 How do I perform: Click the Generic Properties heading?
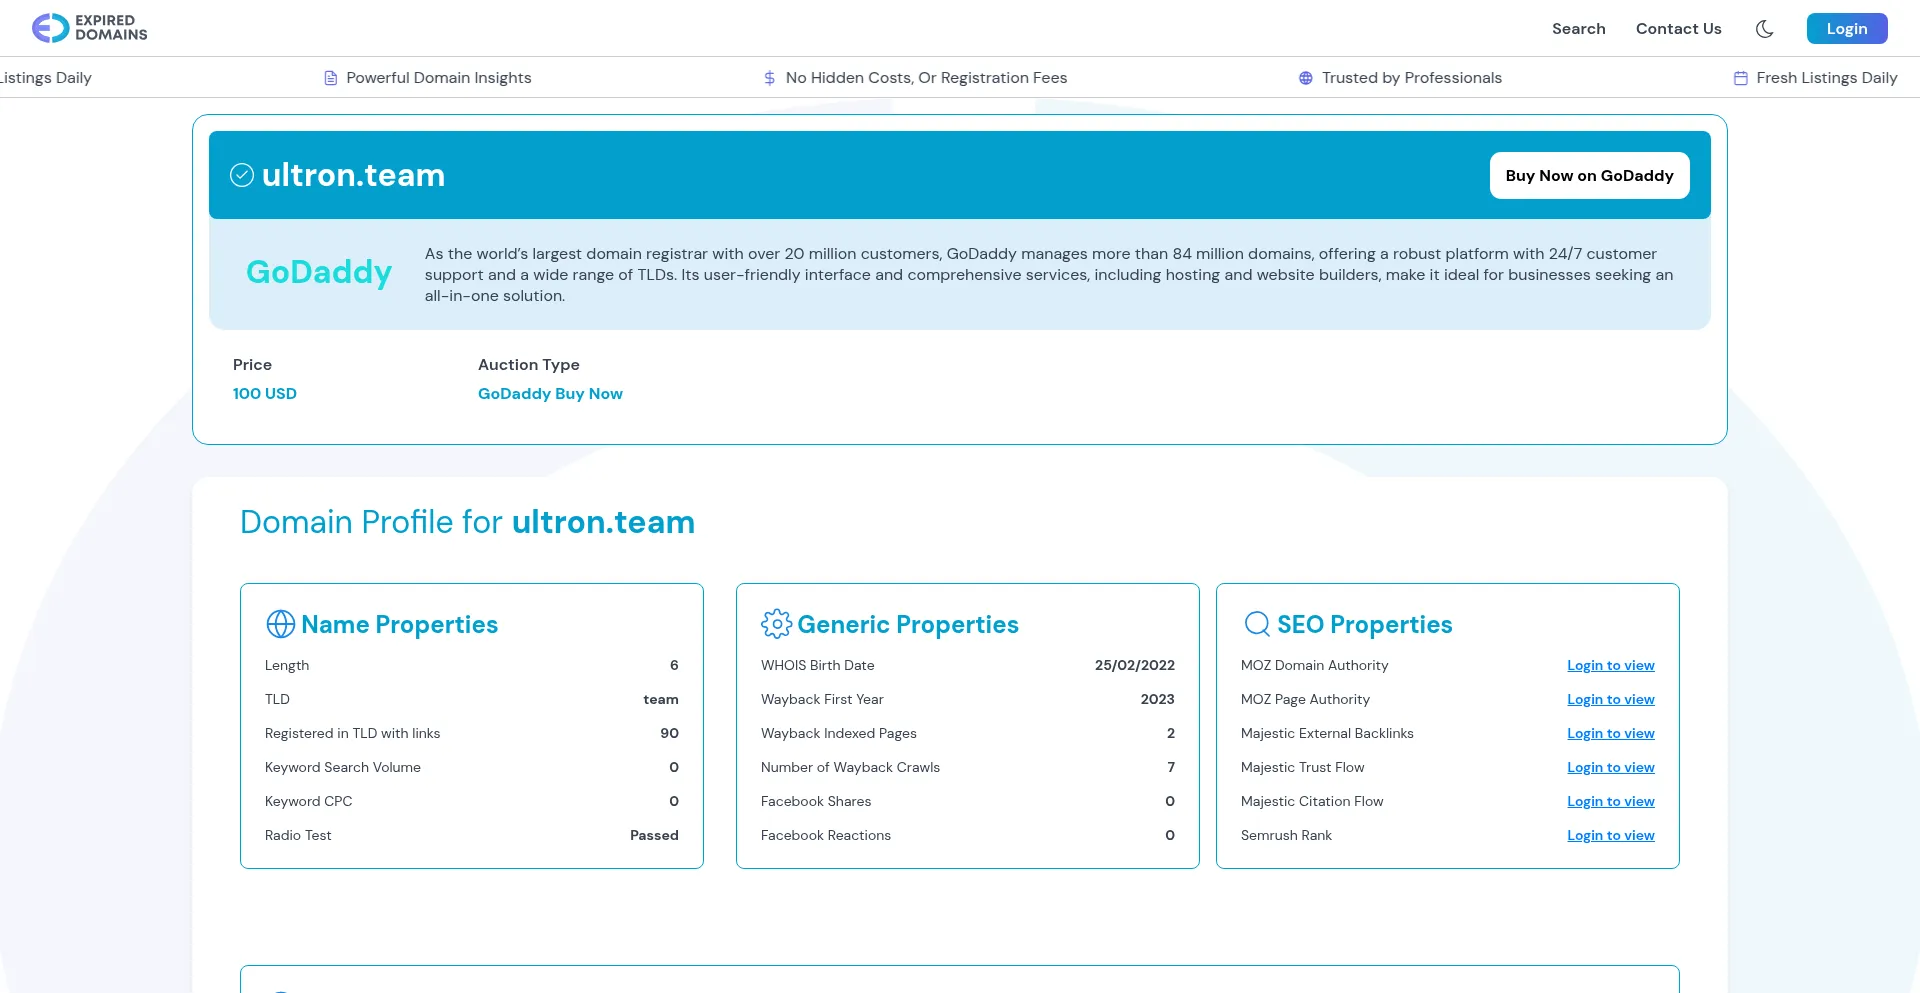click(x=908, y=624)
